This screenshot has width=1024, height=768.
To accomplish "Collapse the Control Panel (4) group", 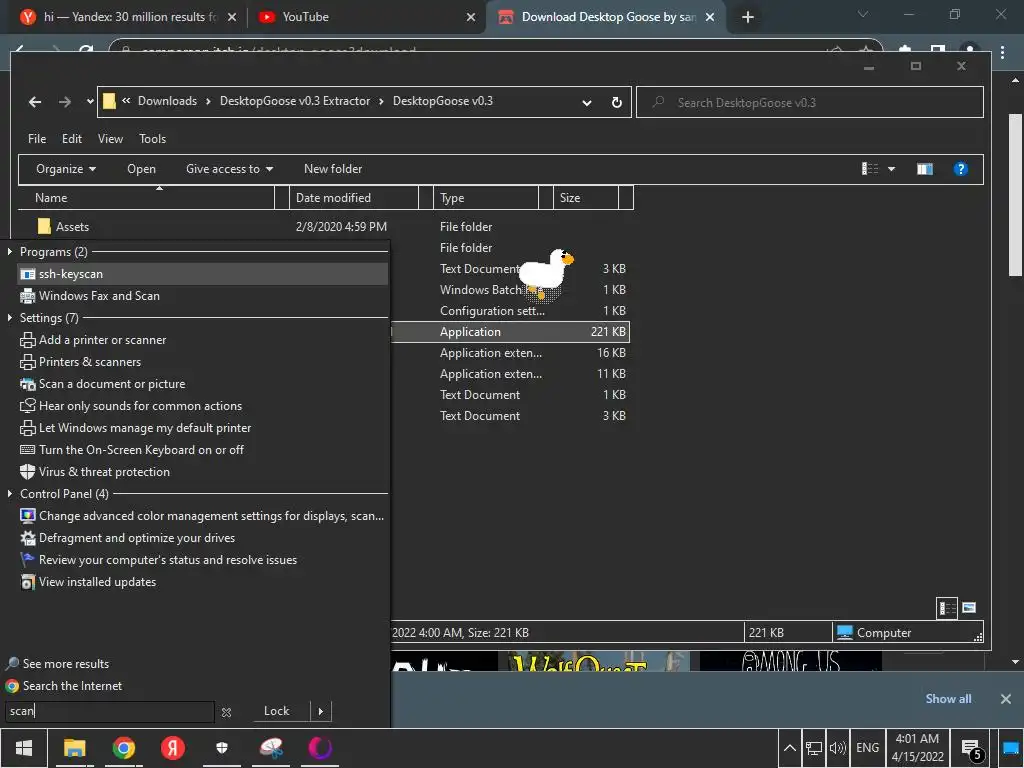I will point(10,494).
